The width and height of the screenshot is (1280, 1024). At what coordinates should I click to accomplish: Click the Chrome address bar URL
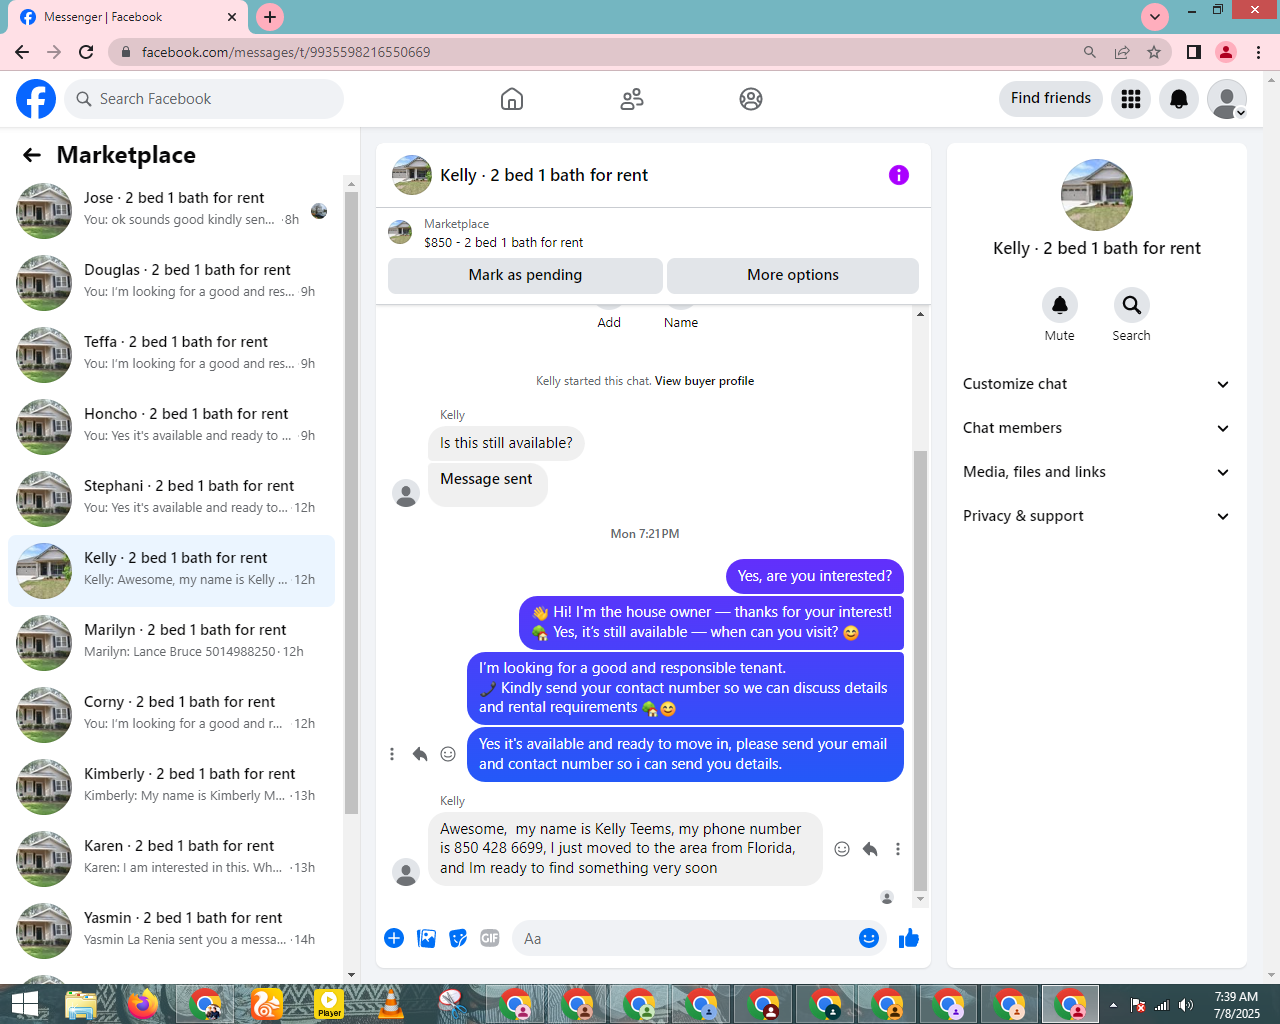pos(286,52)
